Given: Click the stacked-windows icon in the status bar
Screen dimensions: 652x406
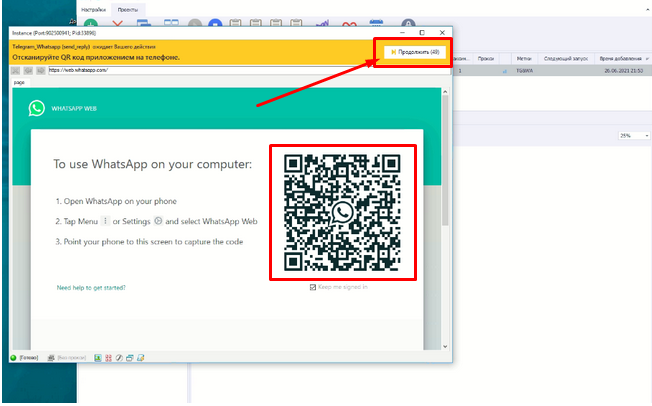Looking at the screenshot, I should click(130, 358).
